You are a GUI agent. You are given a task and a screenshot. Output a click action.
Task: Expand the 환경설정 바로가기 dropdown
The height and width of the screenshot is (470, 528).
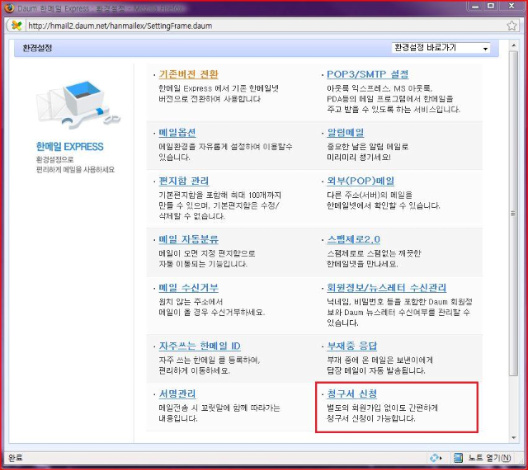(441, 48)
